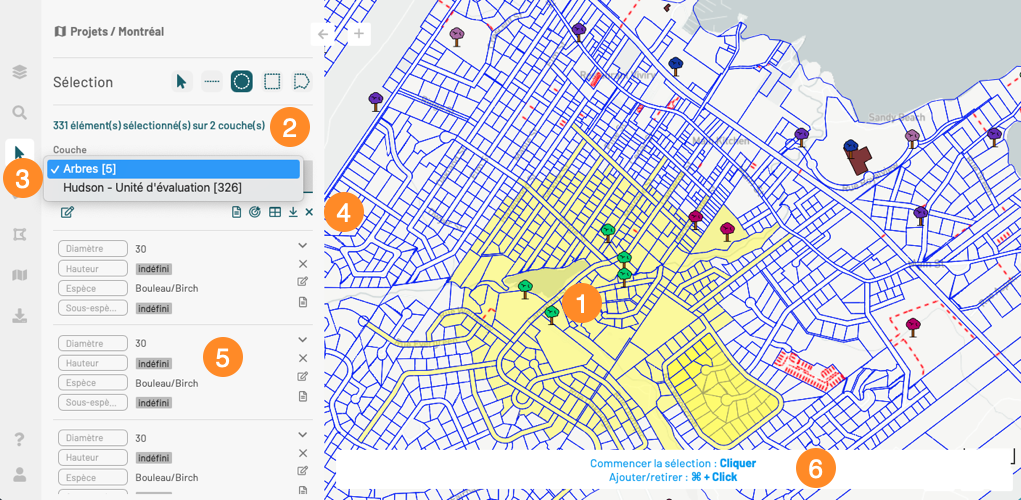Pick the polygon lasso selection tool

pyautogui.click(x=302, y=82)
